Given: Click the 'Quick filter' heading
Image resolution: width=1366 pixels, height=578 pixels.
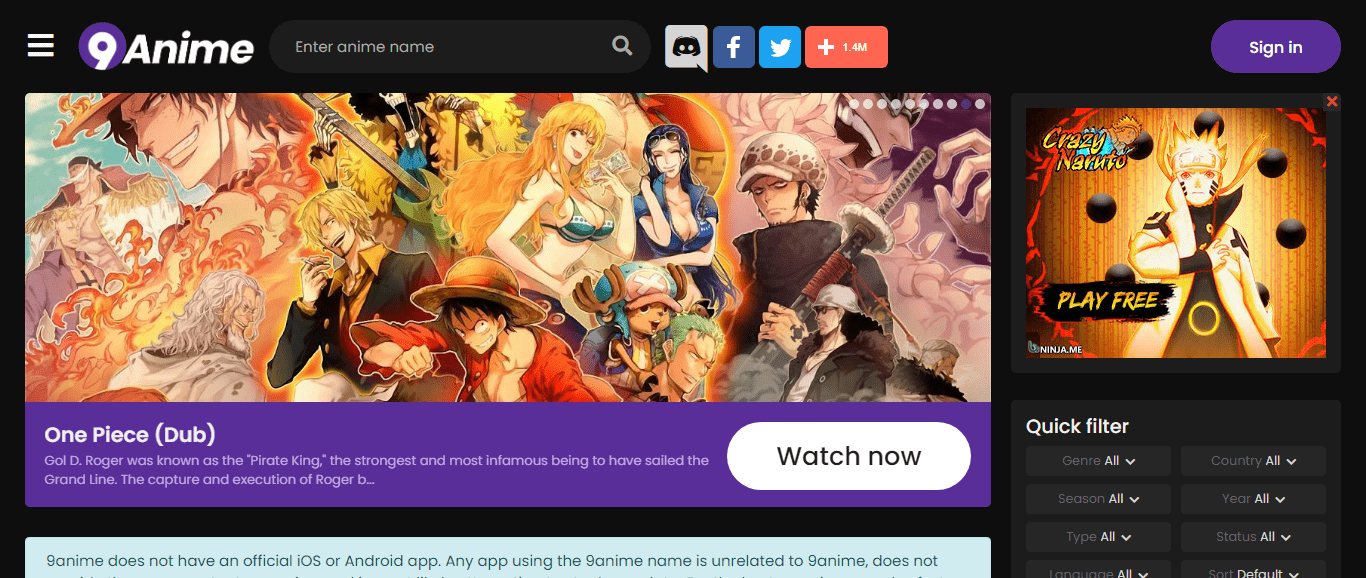Looking at the screenshot, I should 1077,426.
